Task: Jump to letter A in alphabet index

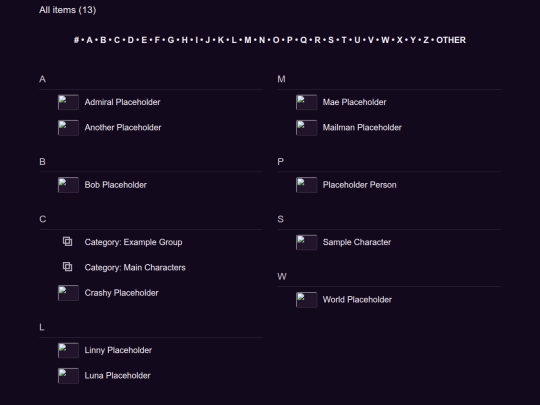Action: point(89,40)
